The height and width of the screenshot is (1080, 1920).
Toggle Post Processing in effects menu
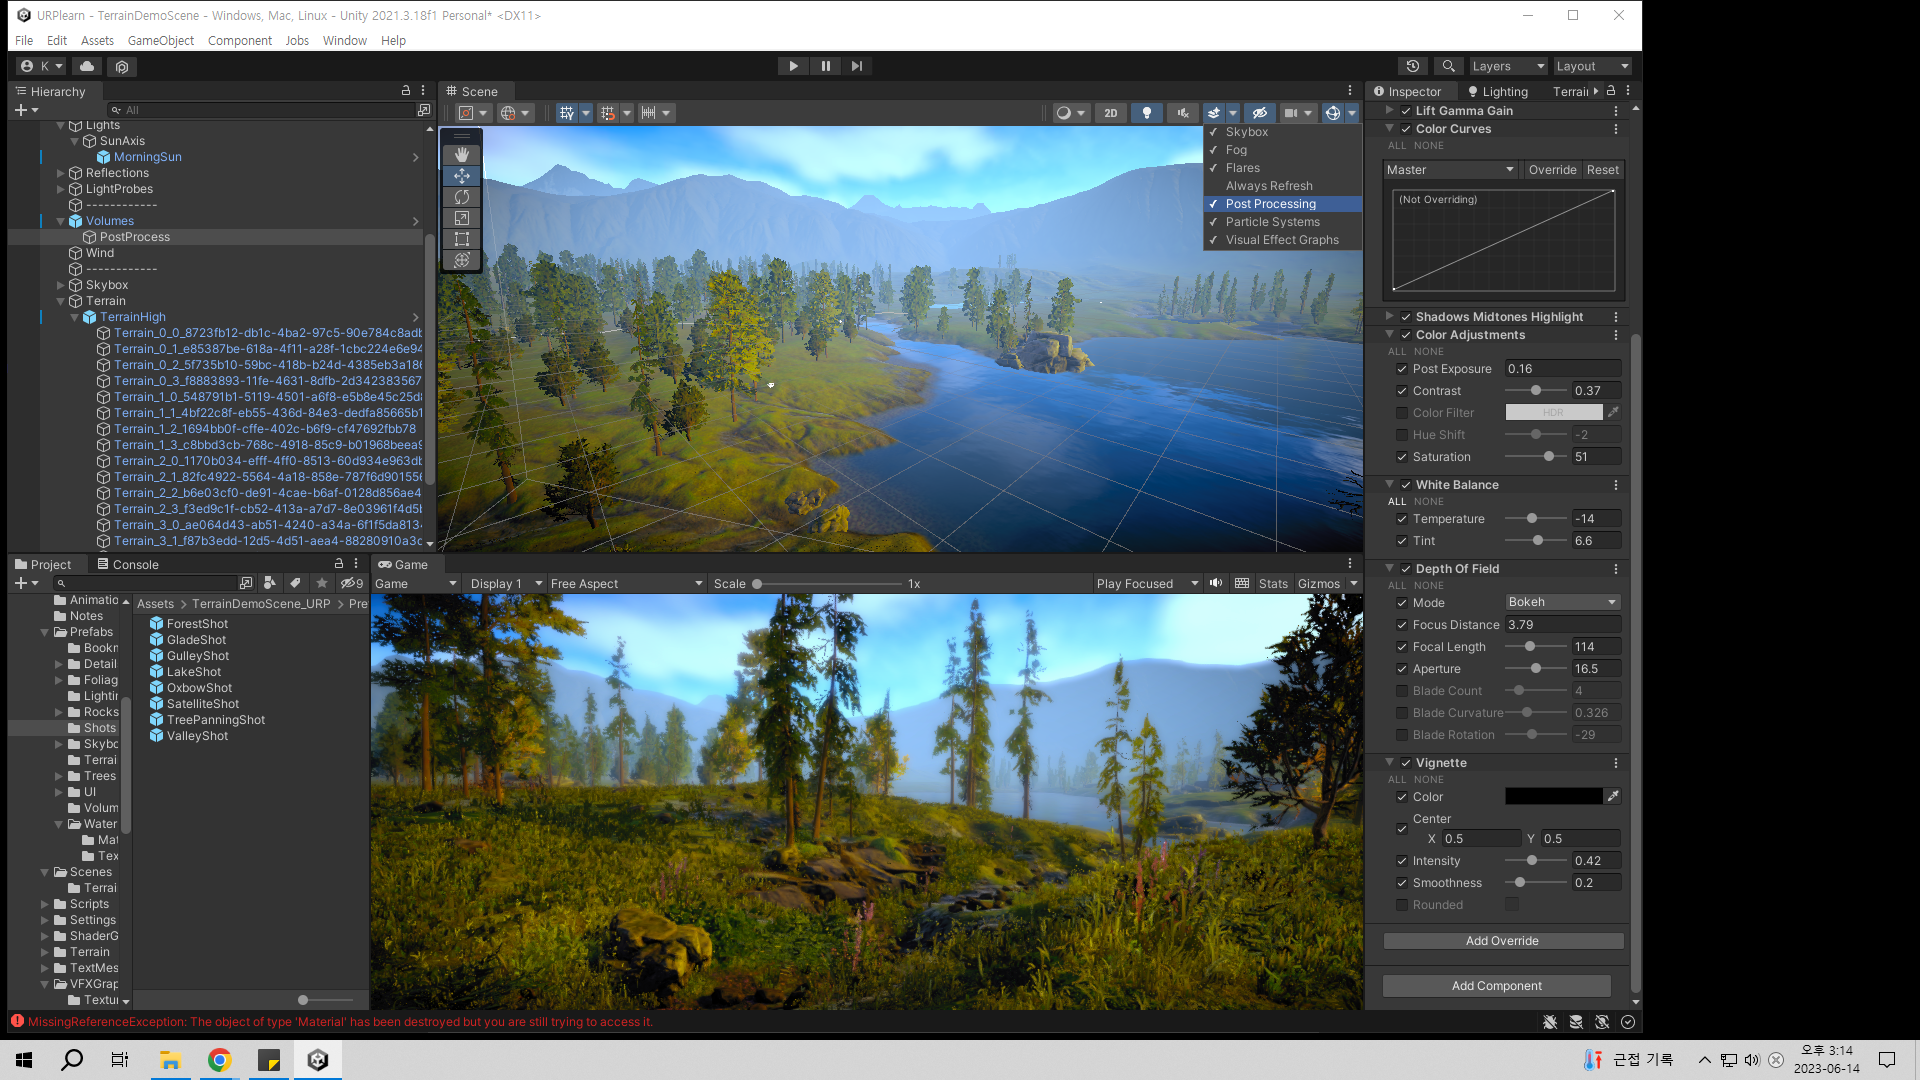click(1282, 204)
